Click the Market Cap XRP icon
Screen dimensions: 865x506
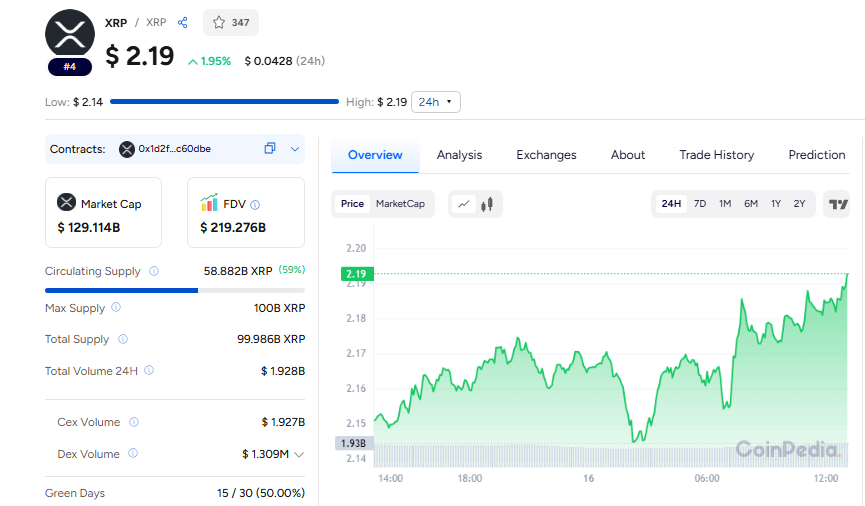[x=66, y=203]
